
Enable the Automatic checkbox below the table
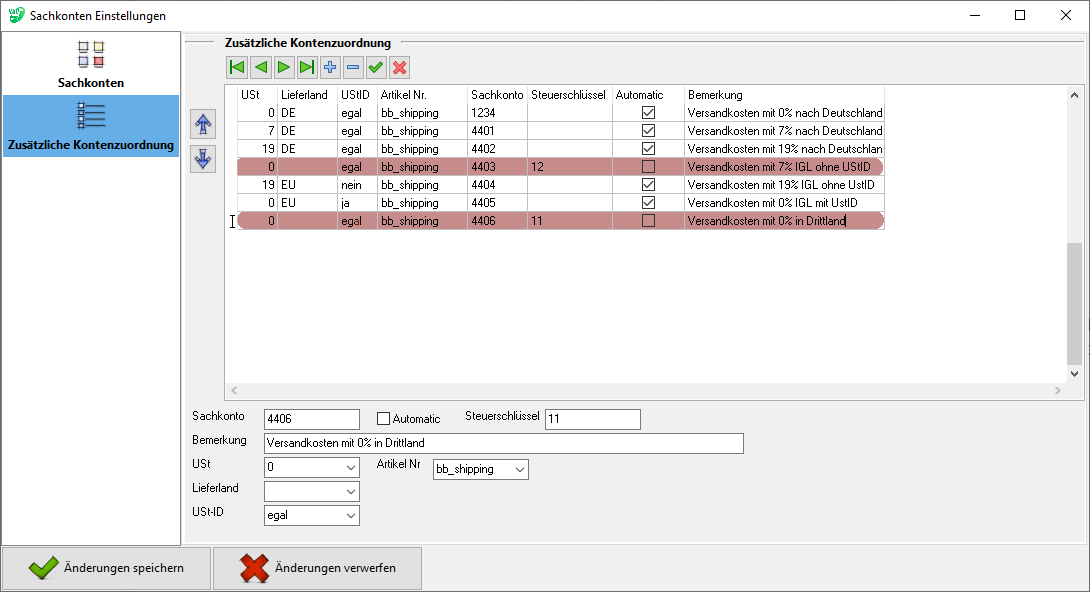tap(383, 419)
